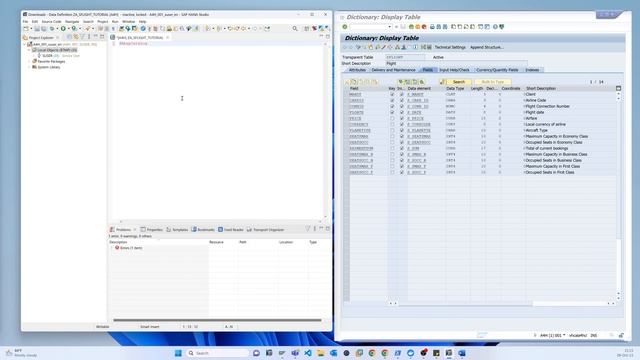Click the search magnifier in HANA Studio toolbar
This screenshot has height=360, width=640.
click(295, 29)
